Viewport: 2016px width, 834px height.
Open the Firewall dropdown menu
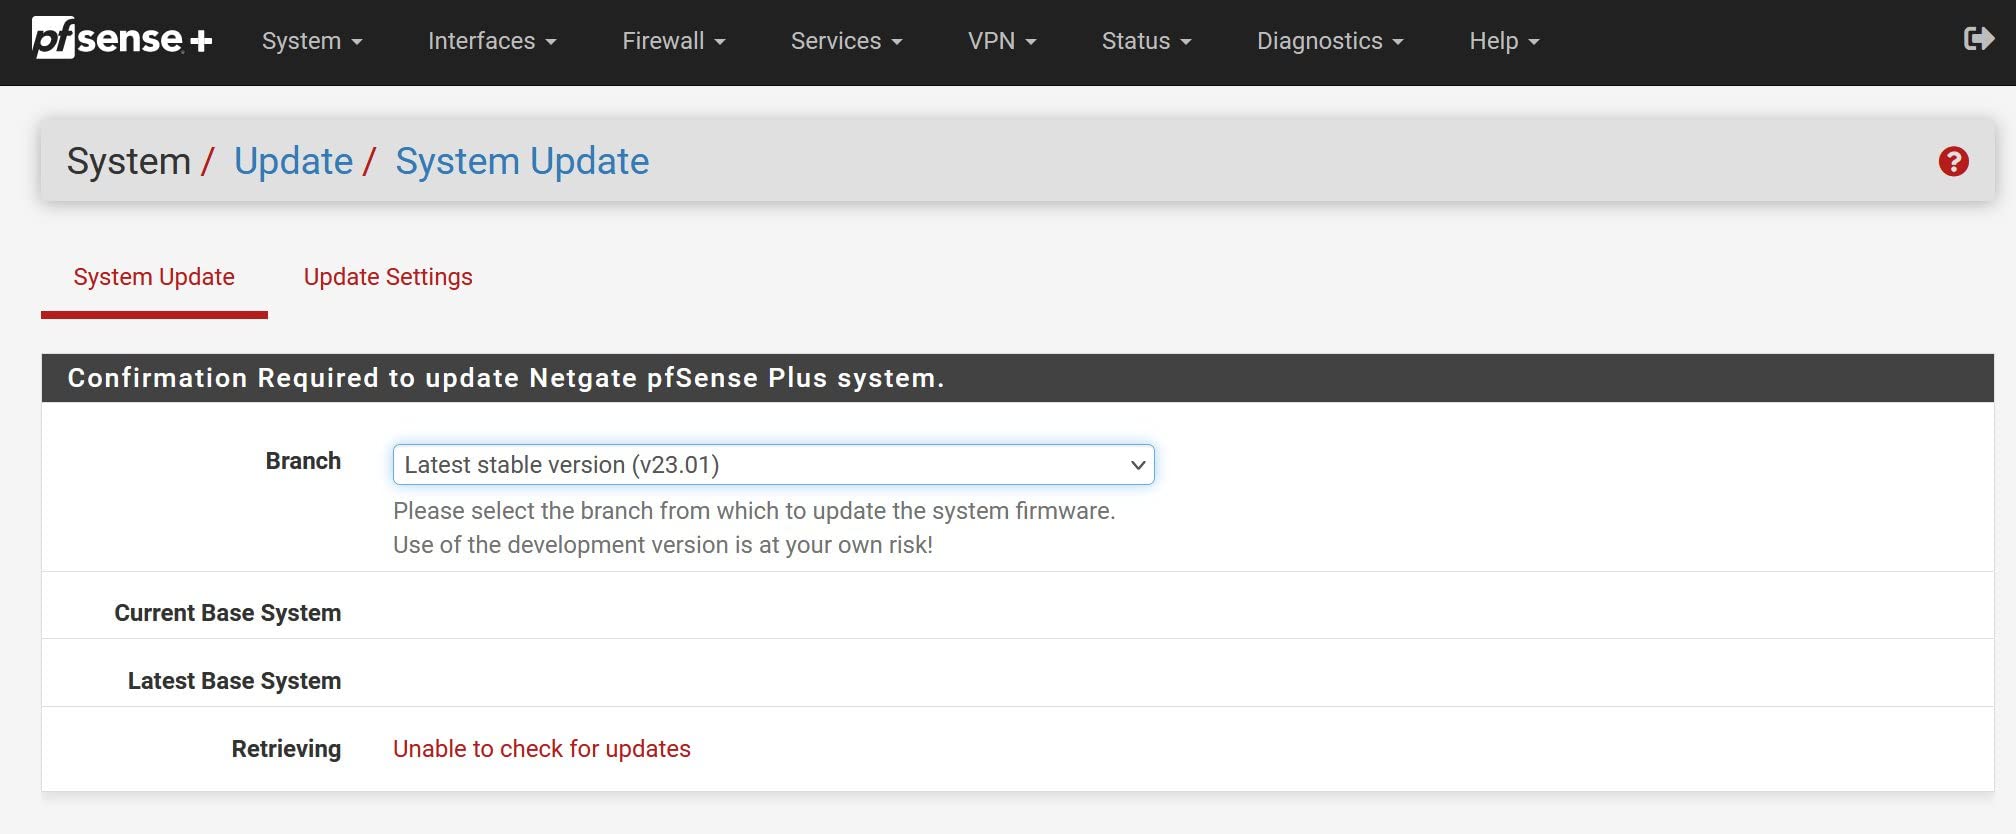tap(673, 41)
